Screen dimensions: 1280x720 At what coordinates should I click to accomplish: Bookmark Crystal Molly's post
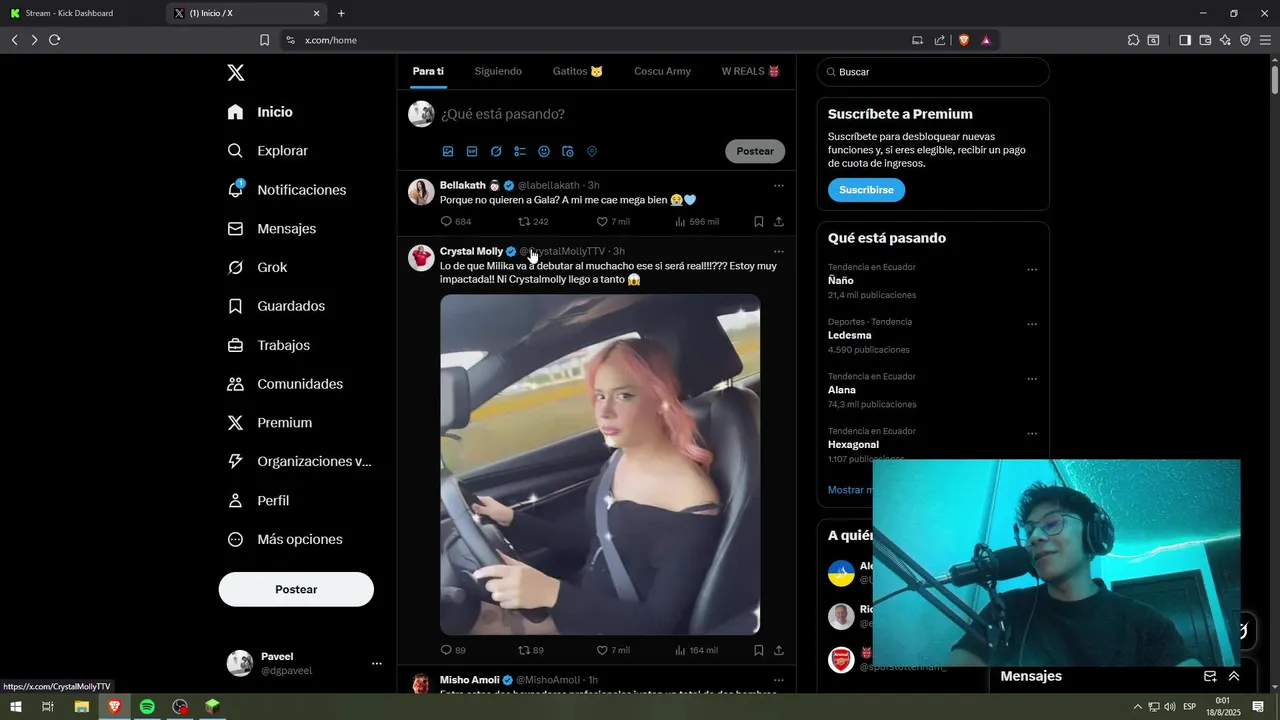759,650
